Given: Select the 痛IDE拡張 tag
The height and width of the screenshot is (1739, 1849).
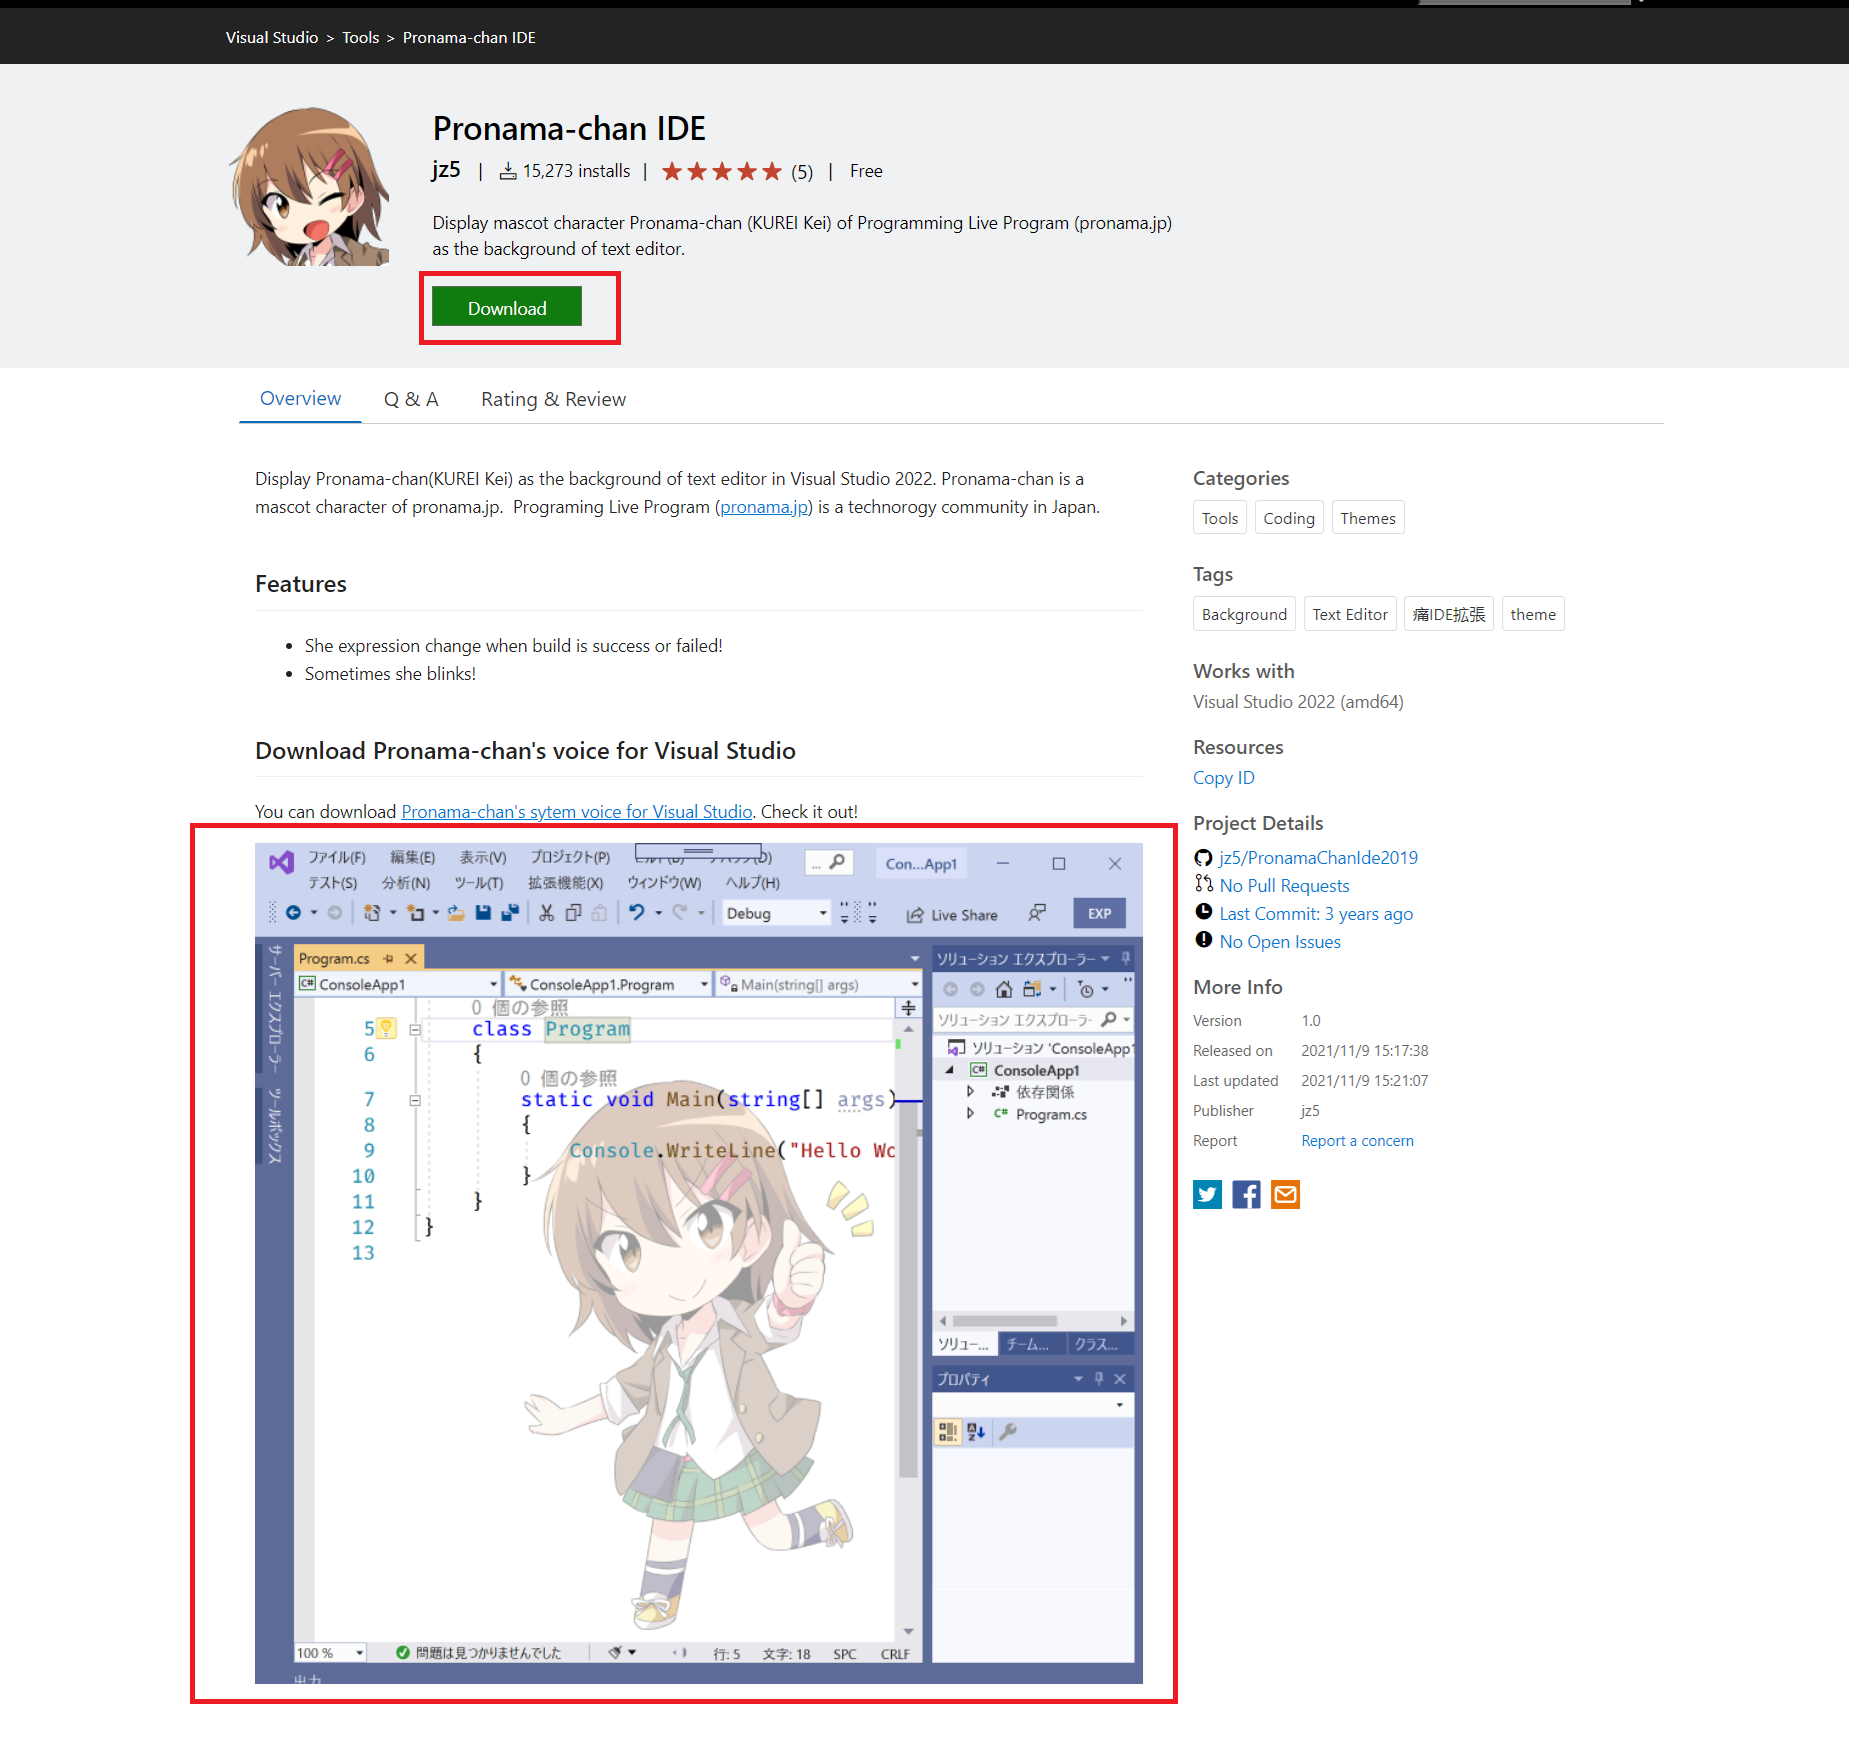Looking at the screenshot, I should click(x=1449, y=614).
